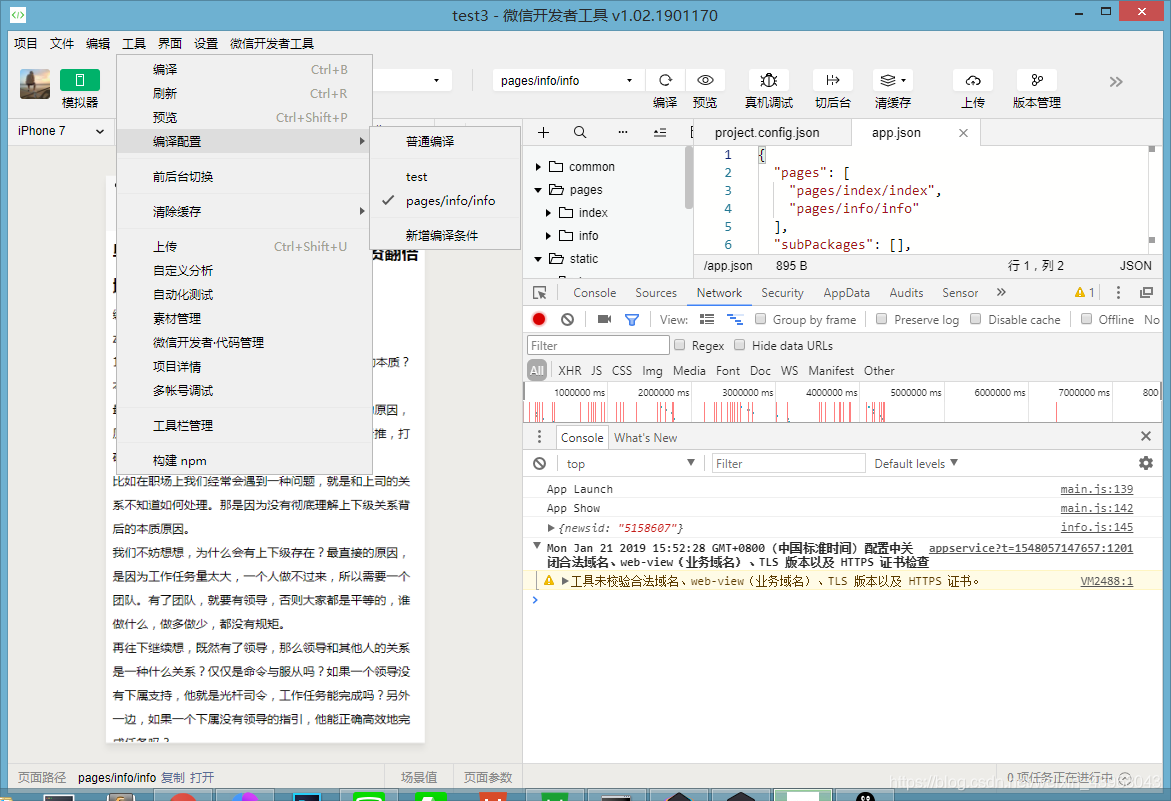
Task: Click the 复制 page path link
Action: pyautogui.click(x=173, y=778)
